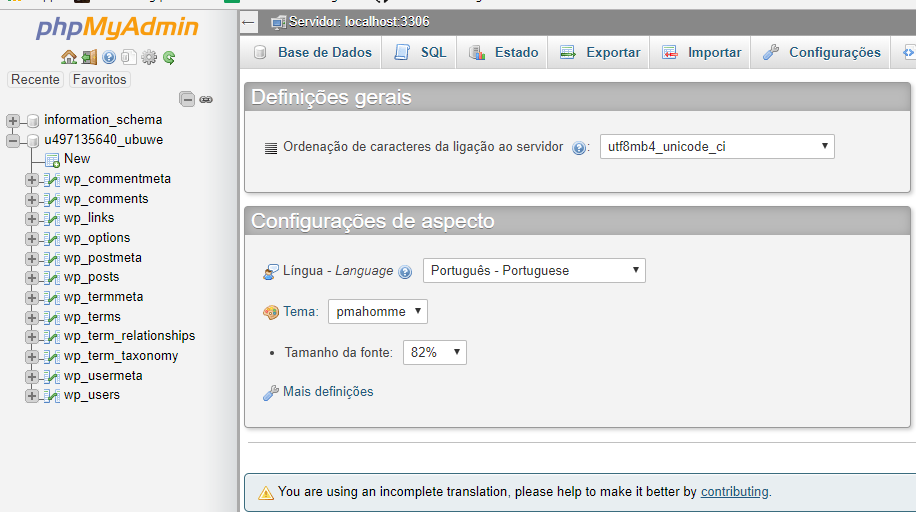Open help icon next to Língua - Language
This screenshot has height=512, width=916.
coord(405,272)
